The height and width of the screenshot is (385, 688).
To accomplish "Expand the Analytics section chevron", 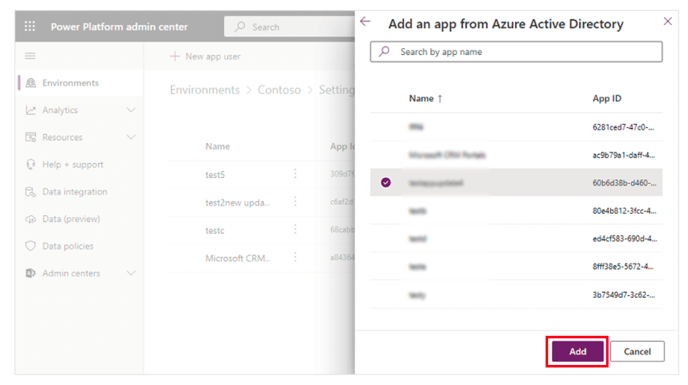I will [x=131, y=110].
